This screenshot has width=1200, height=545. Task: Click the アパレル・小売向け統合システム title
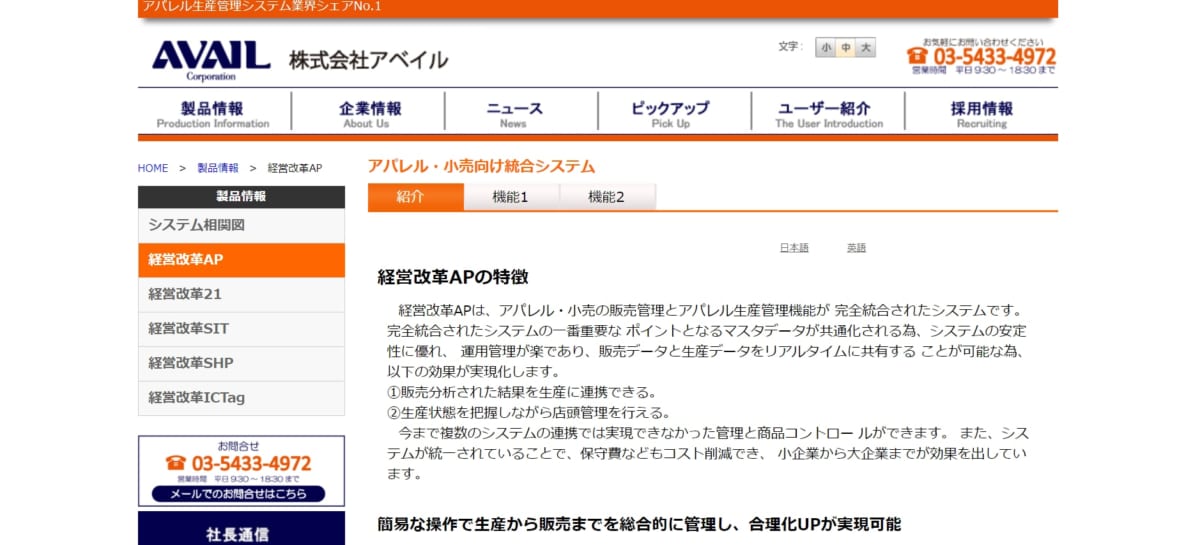point(481,166)
